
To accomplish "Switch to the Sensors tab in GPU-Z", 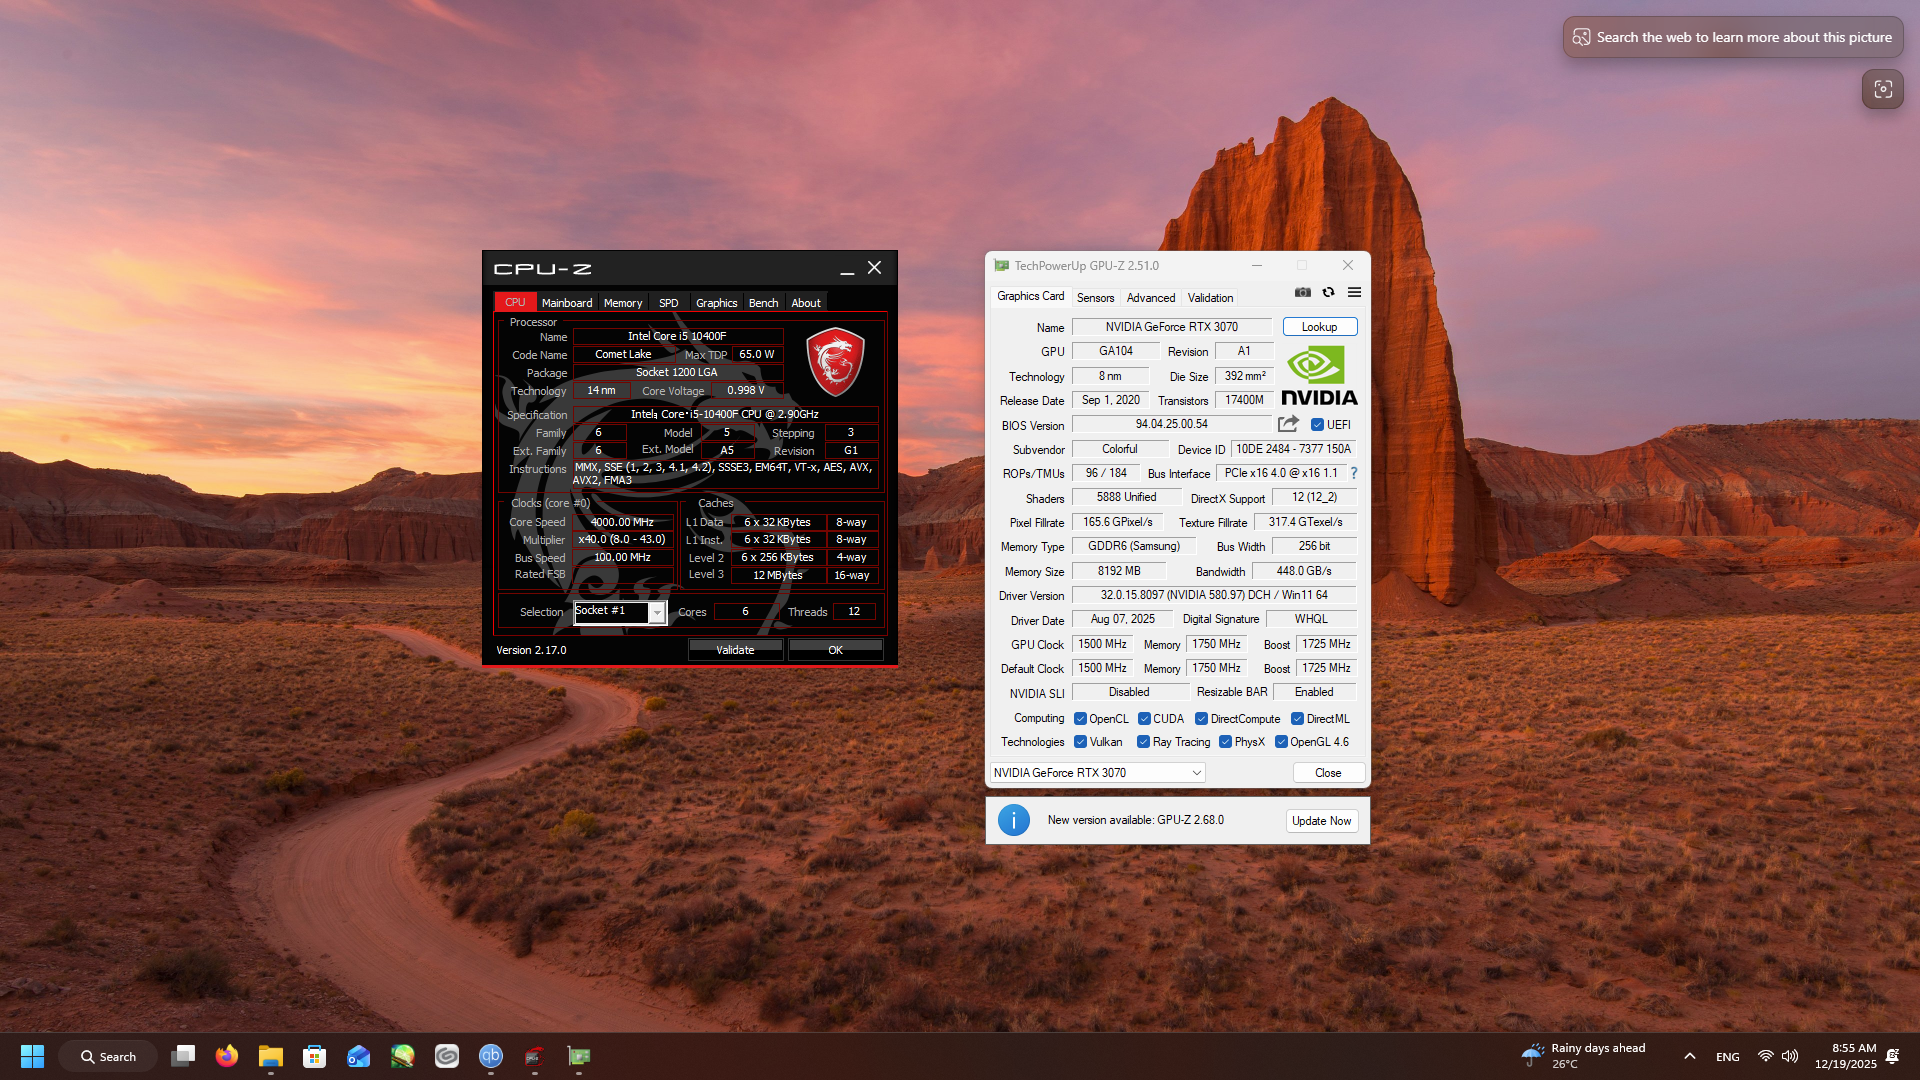I will (1095, 298).
